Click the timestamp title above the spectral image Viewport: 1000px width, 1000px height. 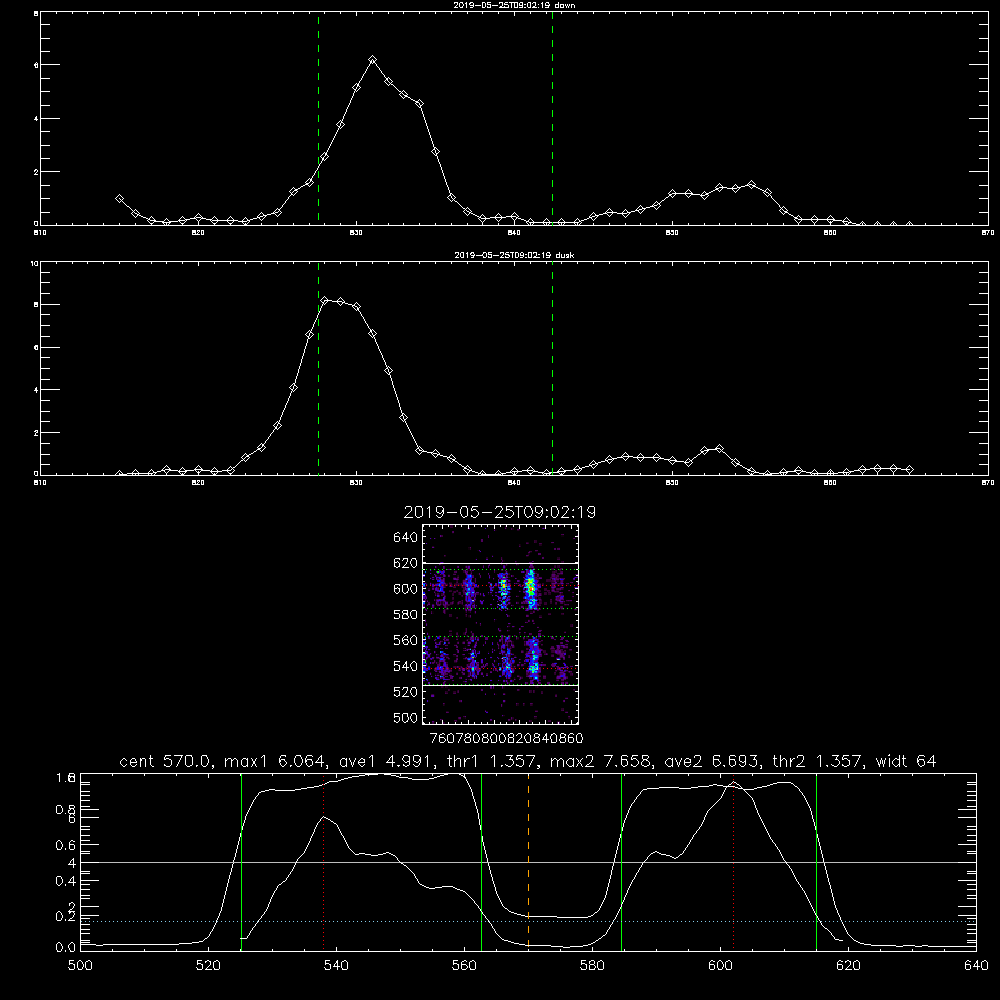[x=500, y=512]
